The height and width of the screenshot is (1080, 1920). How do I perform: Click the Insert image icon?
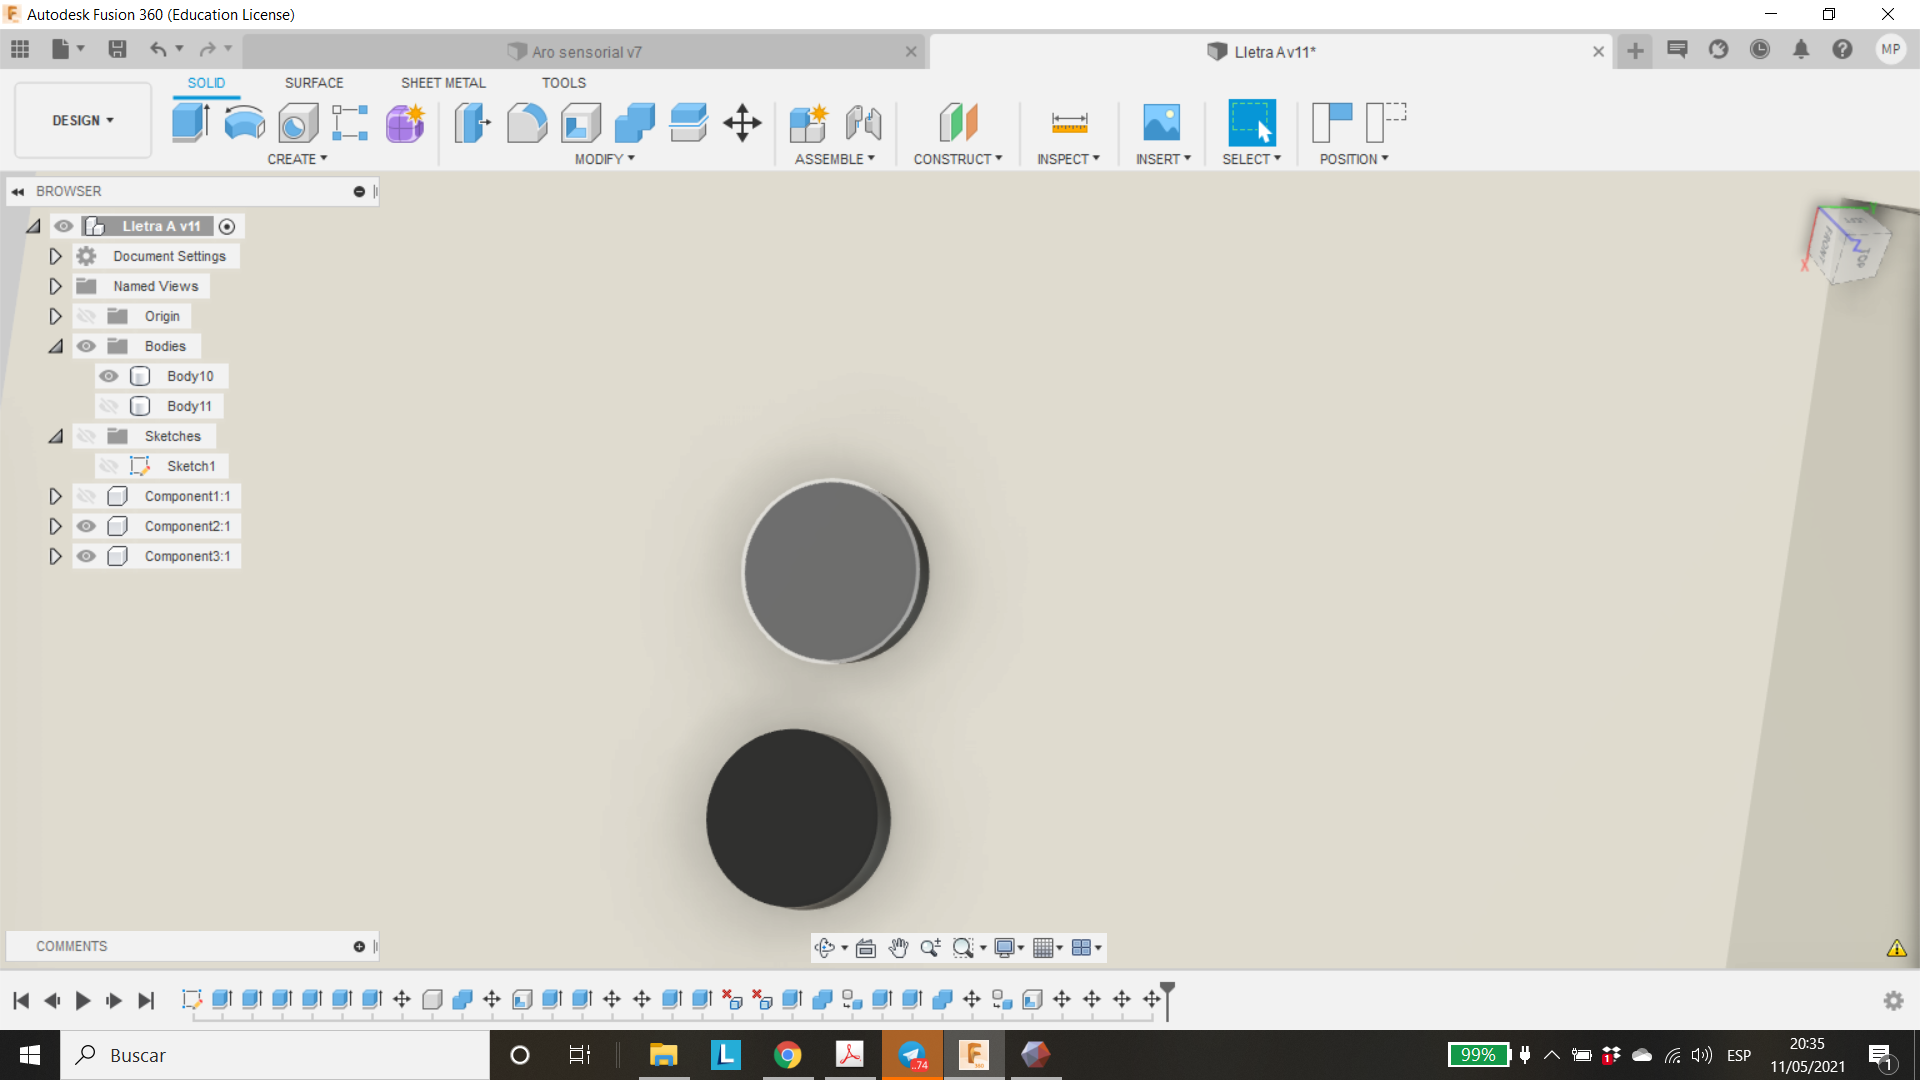point(1161,123)
